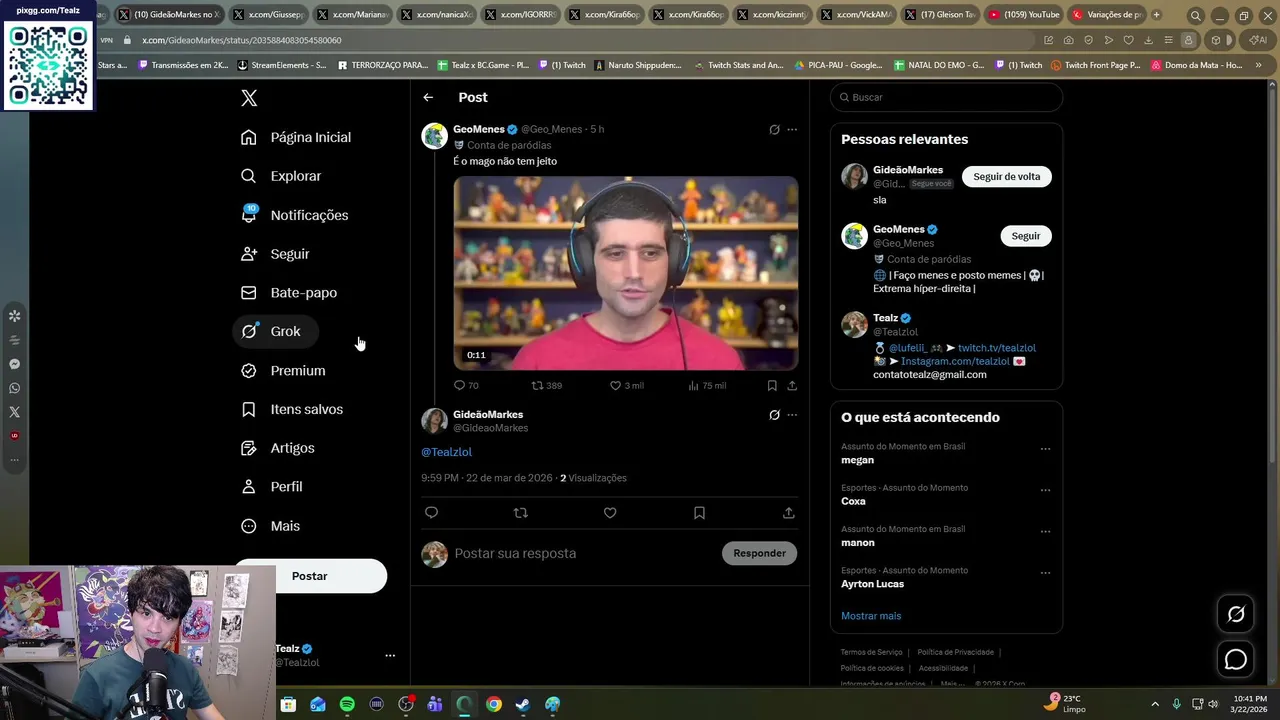The image size is (1280, 720).
Task: Open floating chat bubble button
Action: (x=1236, y=660)
